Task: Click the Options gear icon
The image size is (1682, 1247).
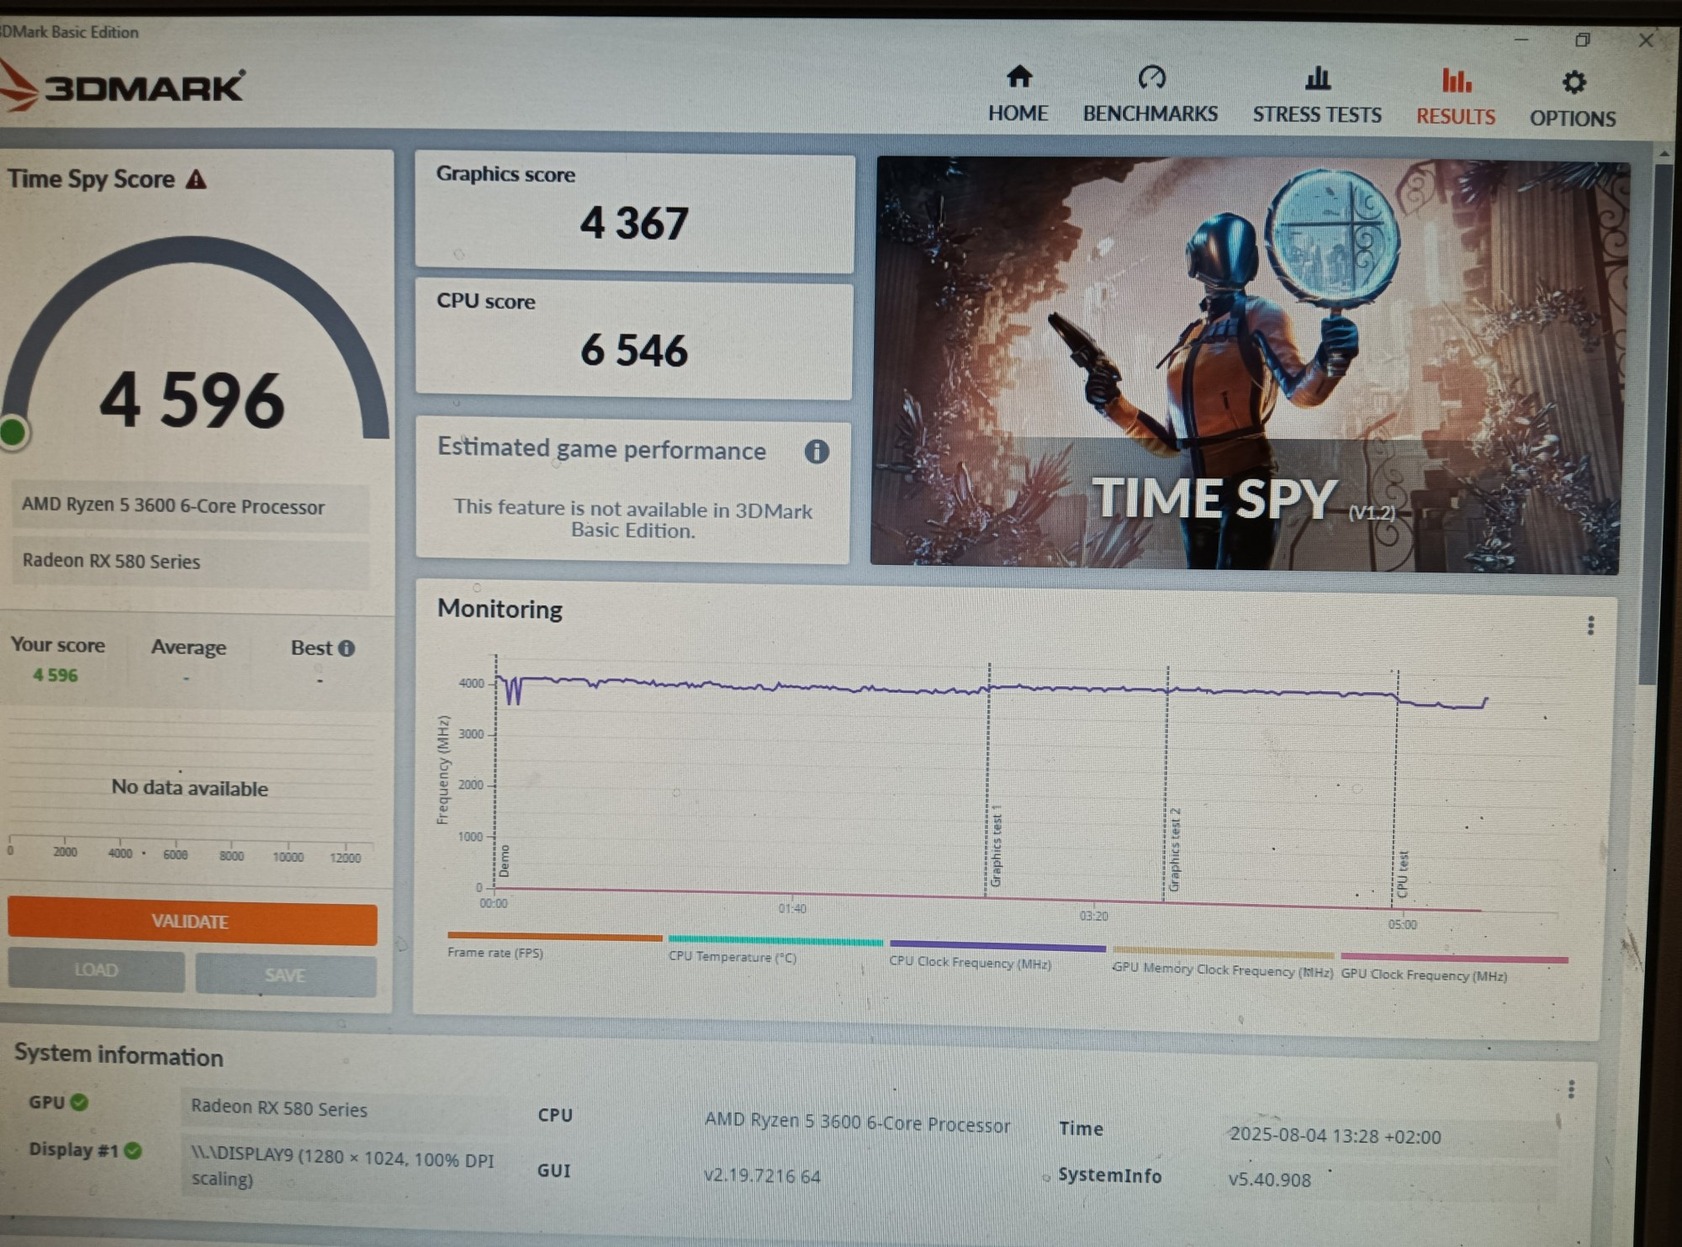Action: point(1573,82)
